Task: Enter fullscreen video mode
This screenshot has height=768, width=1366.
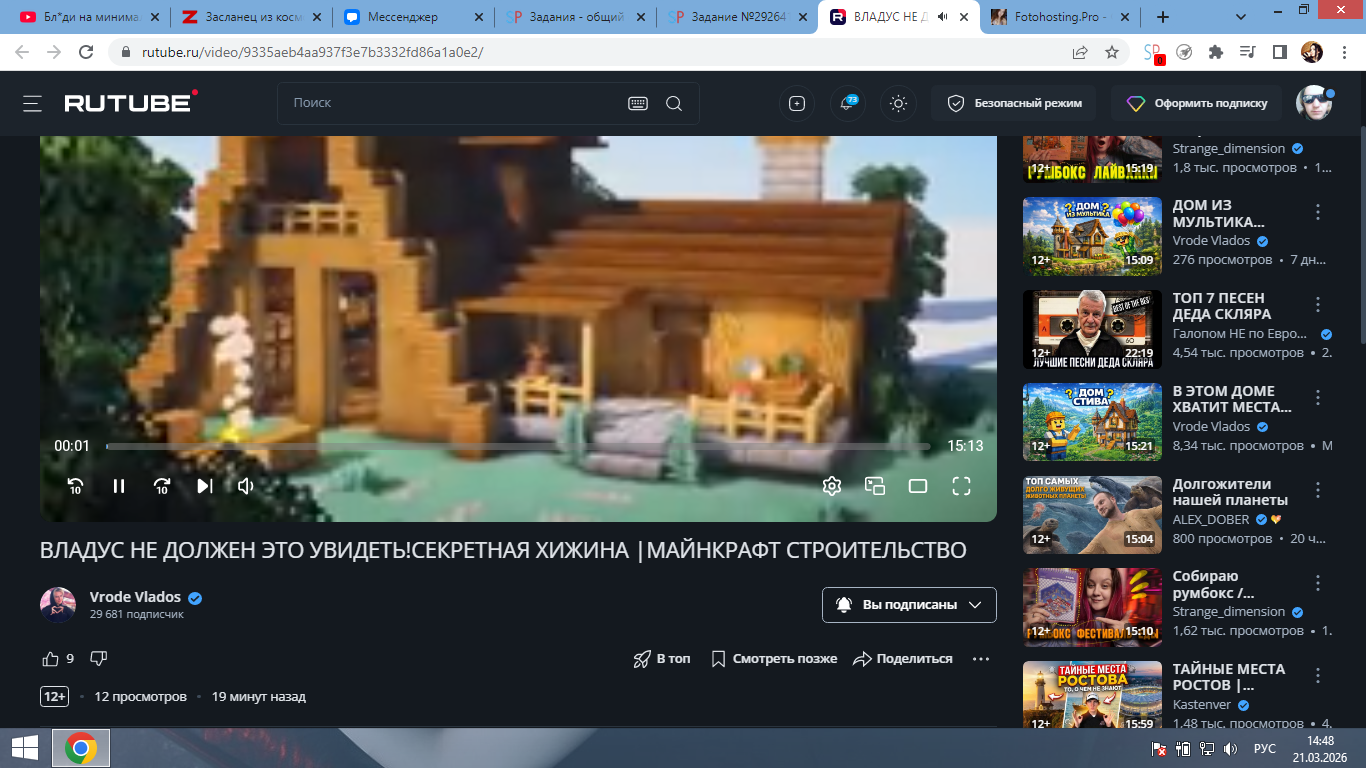Action: tap(961, 486)
